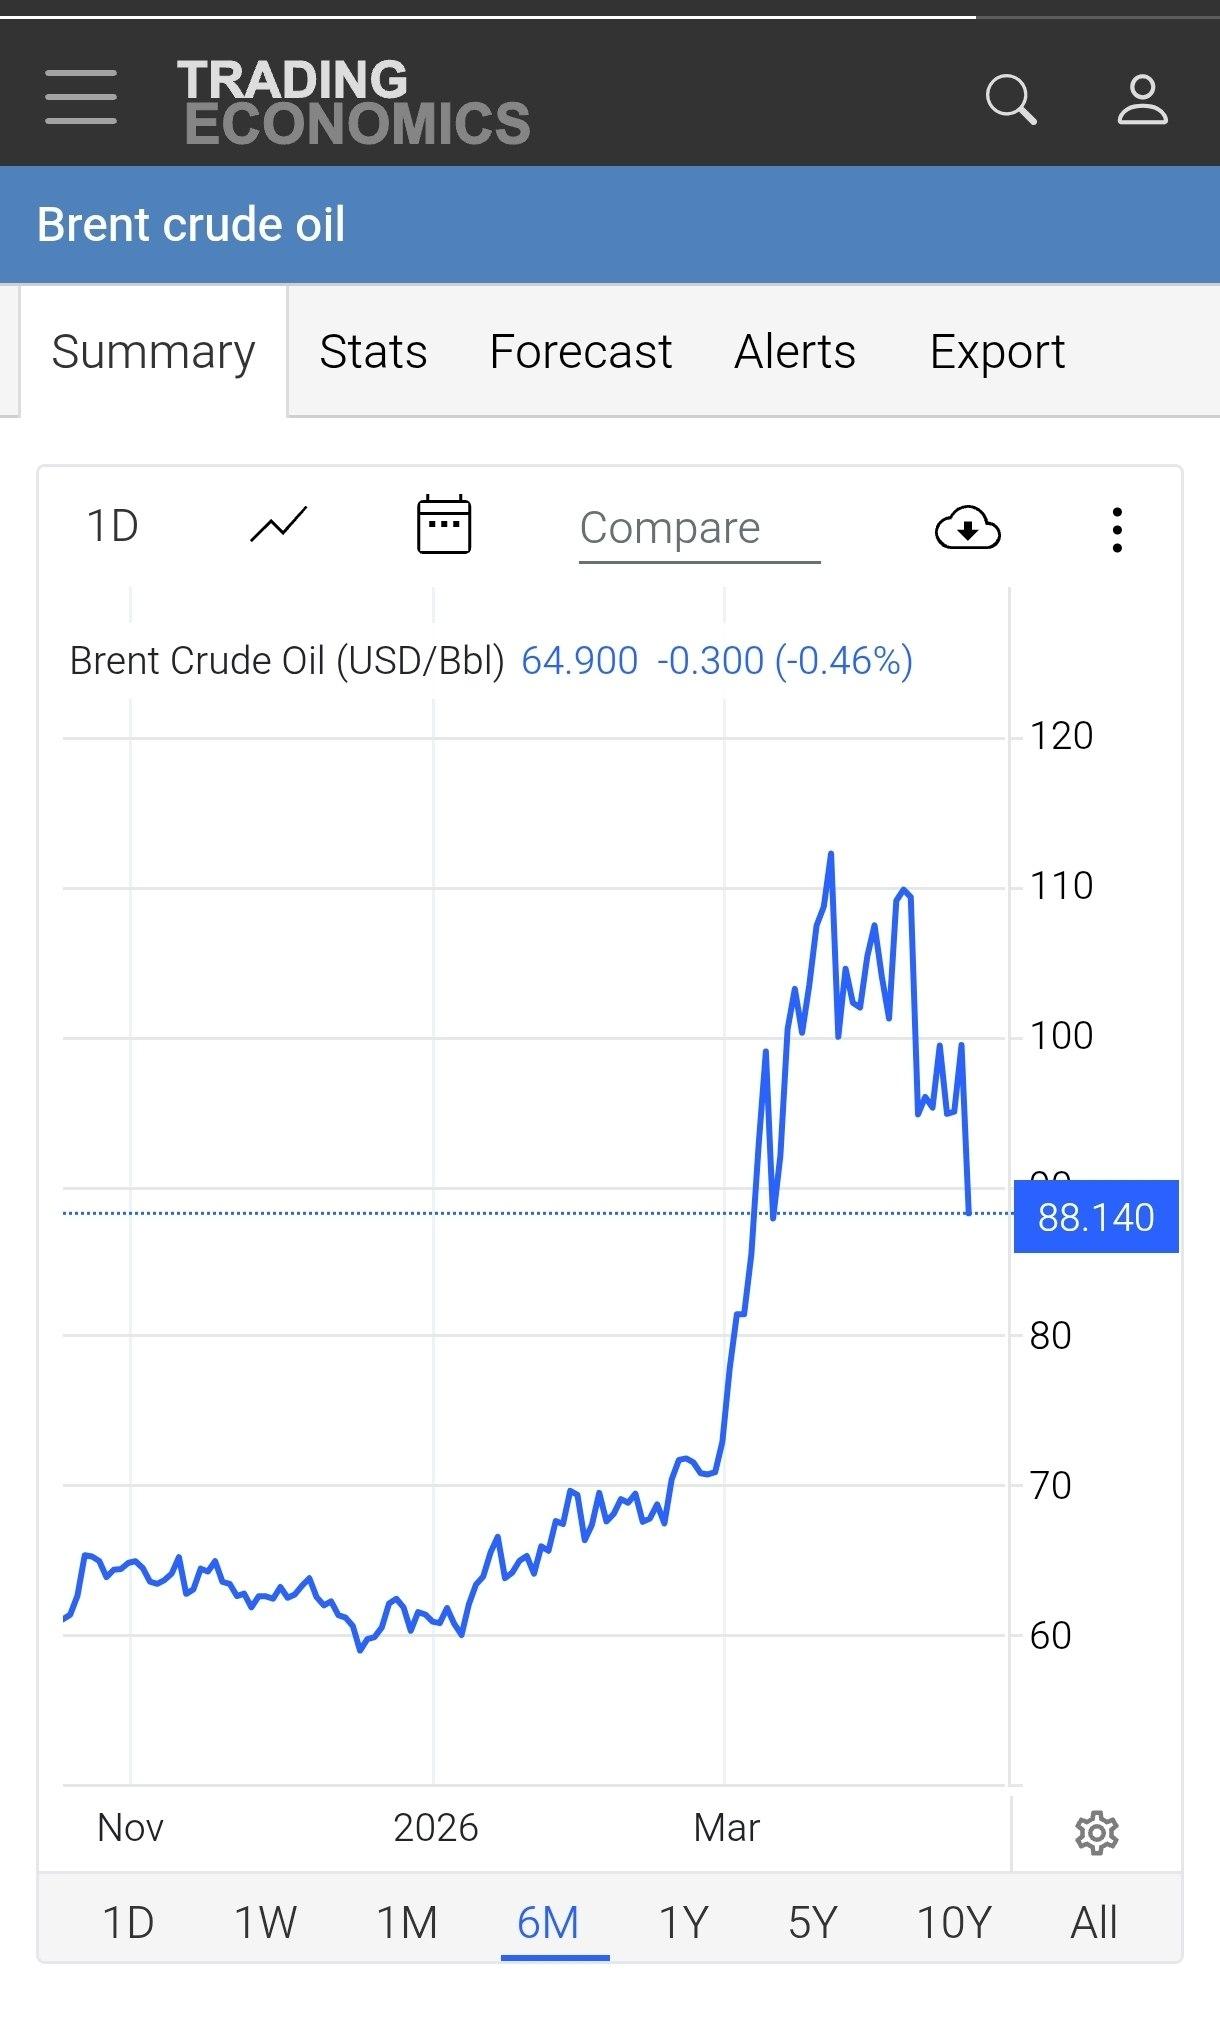Screen dimensions: 1220x2035
Task: Switch to the Stats tab
Action: [373, 352]
